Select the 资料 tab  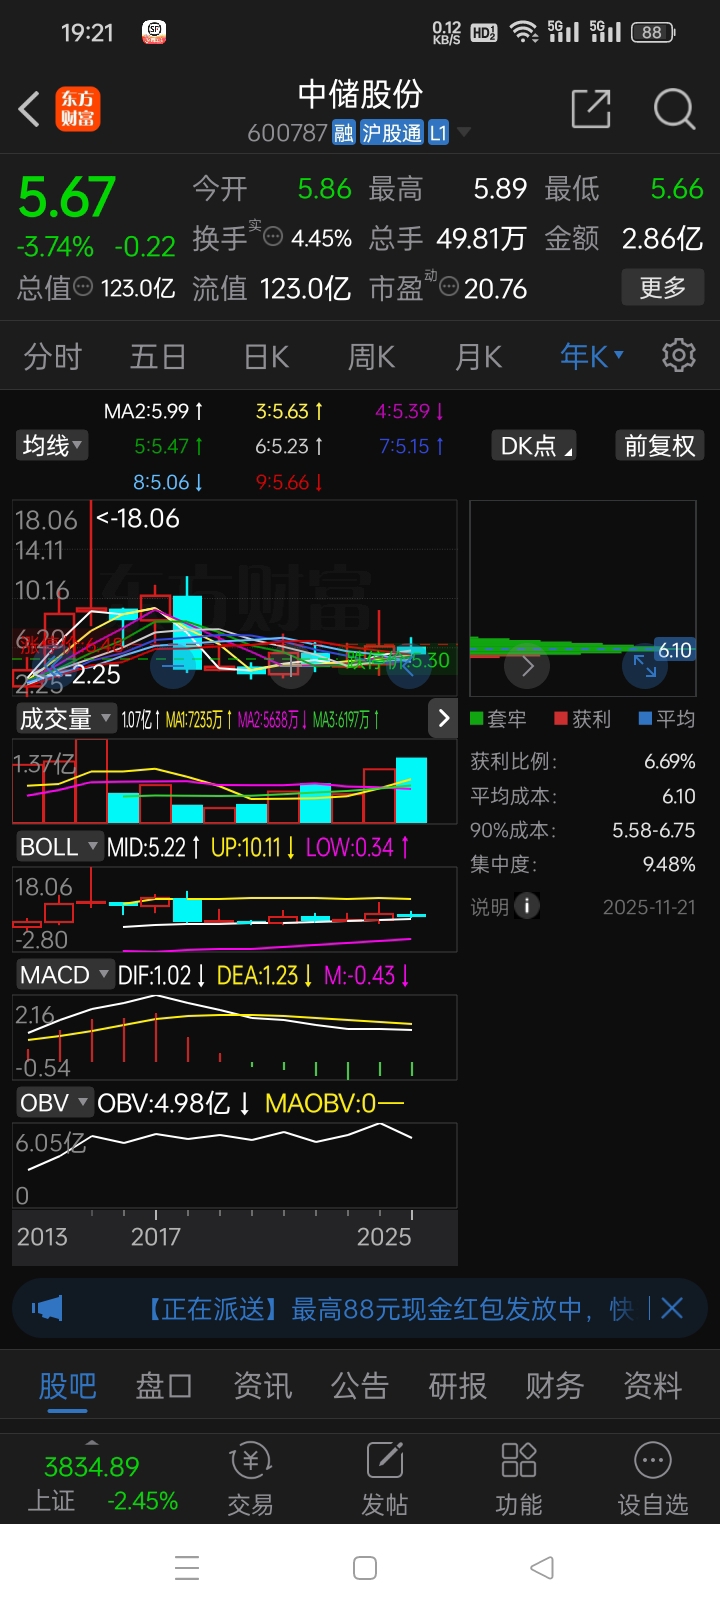pos(653,1386)
